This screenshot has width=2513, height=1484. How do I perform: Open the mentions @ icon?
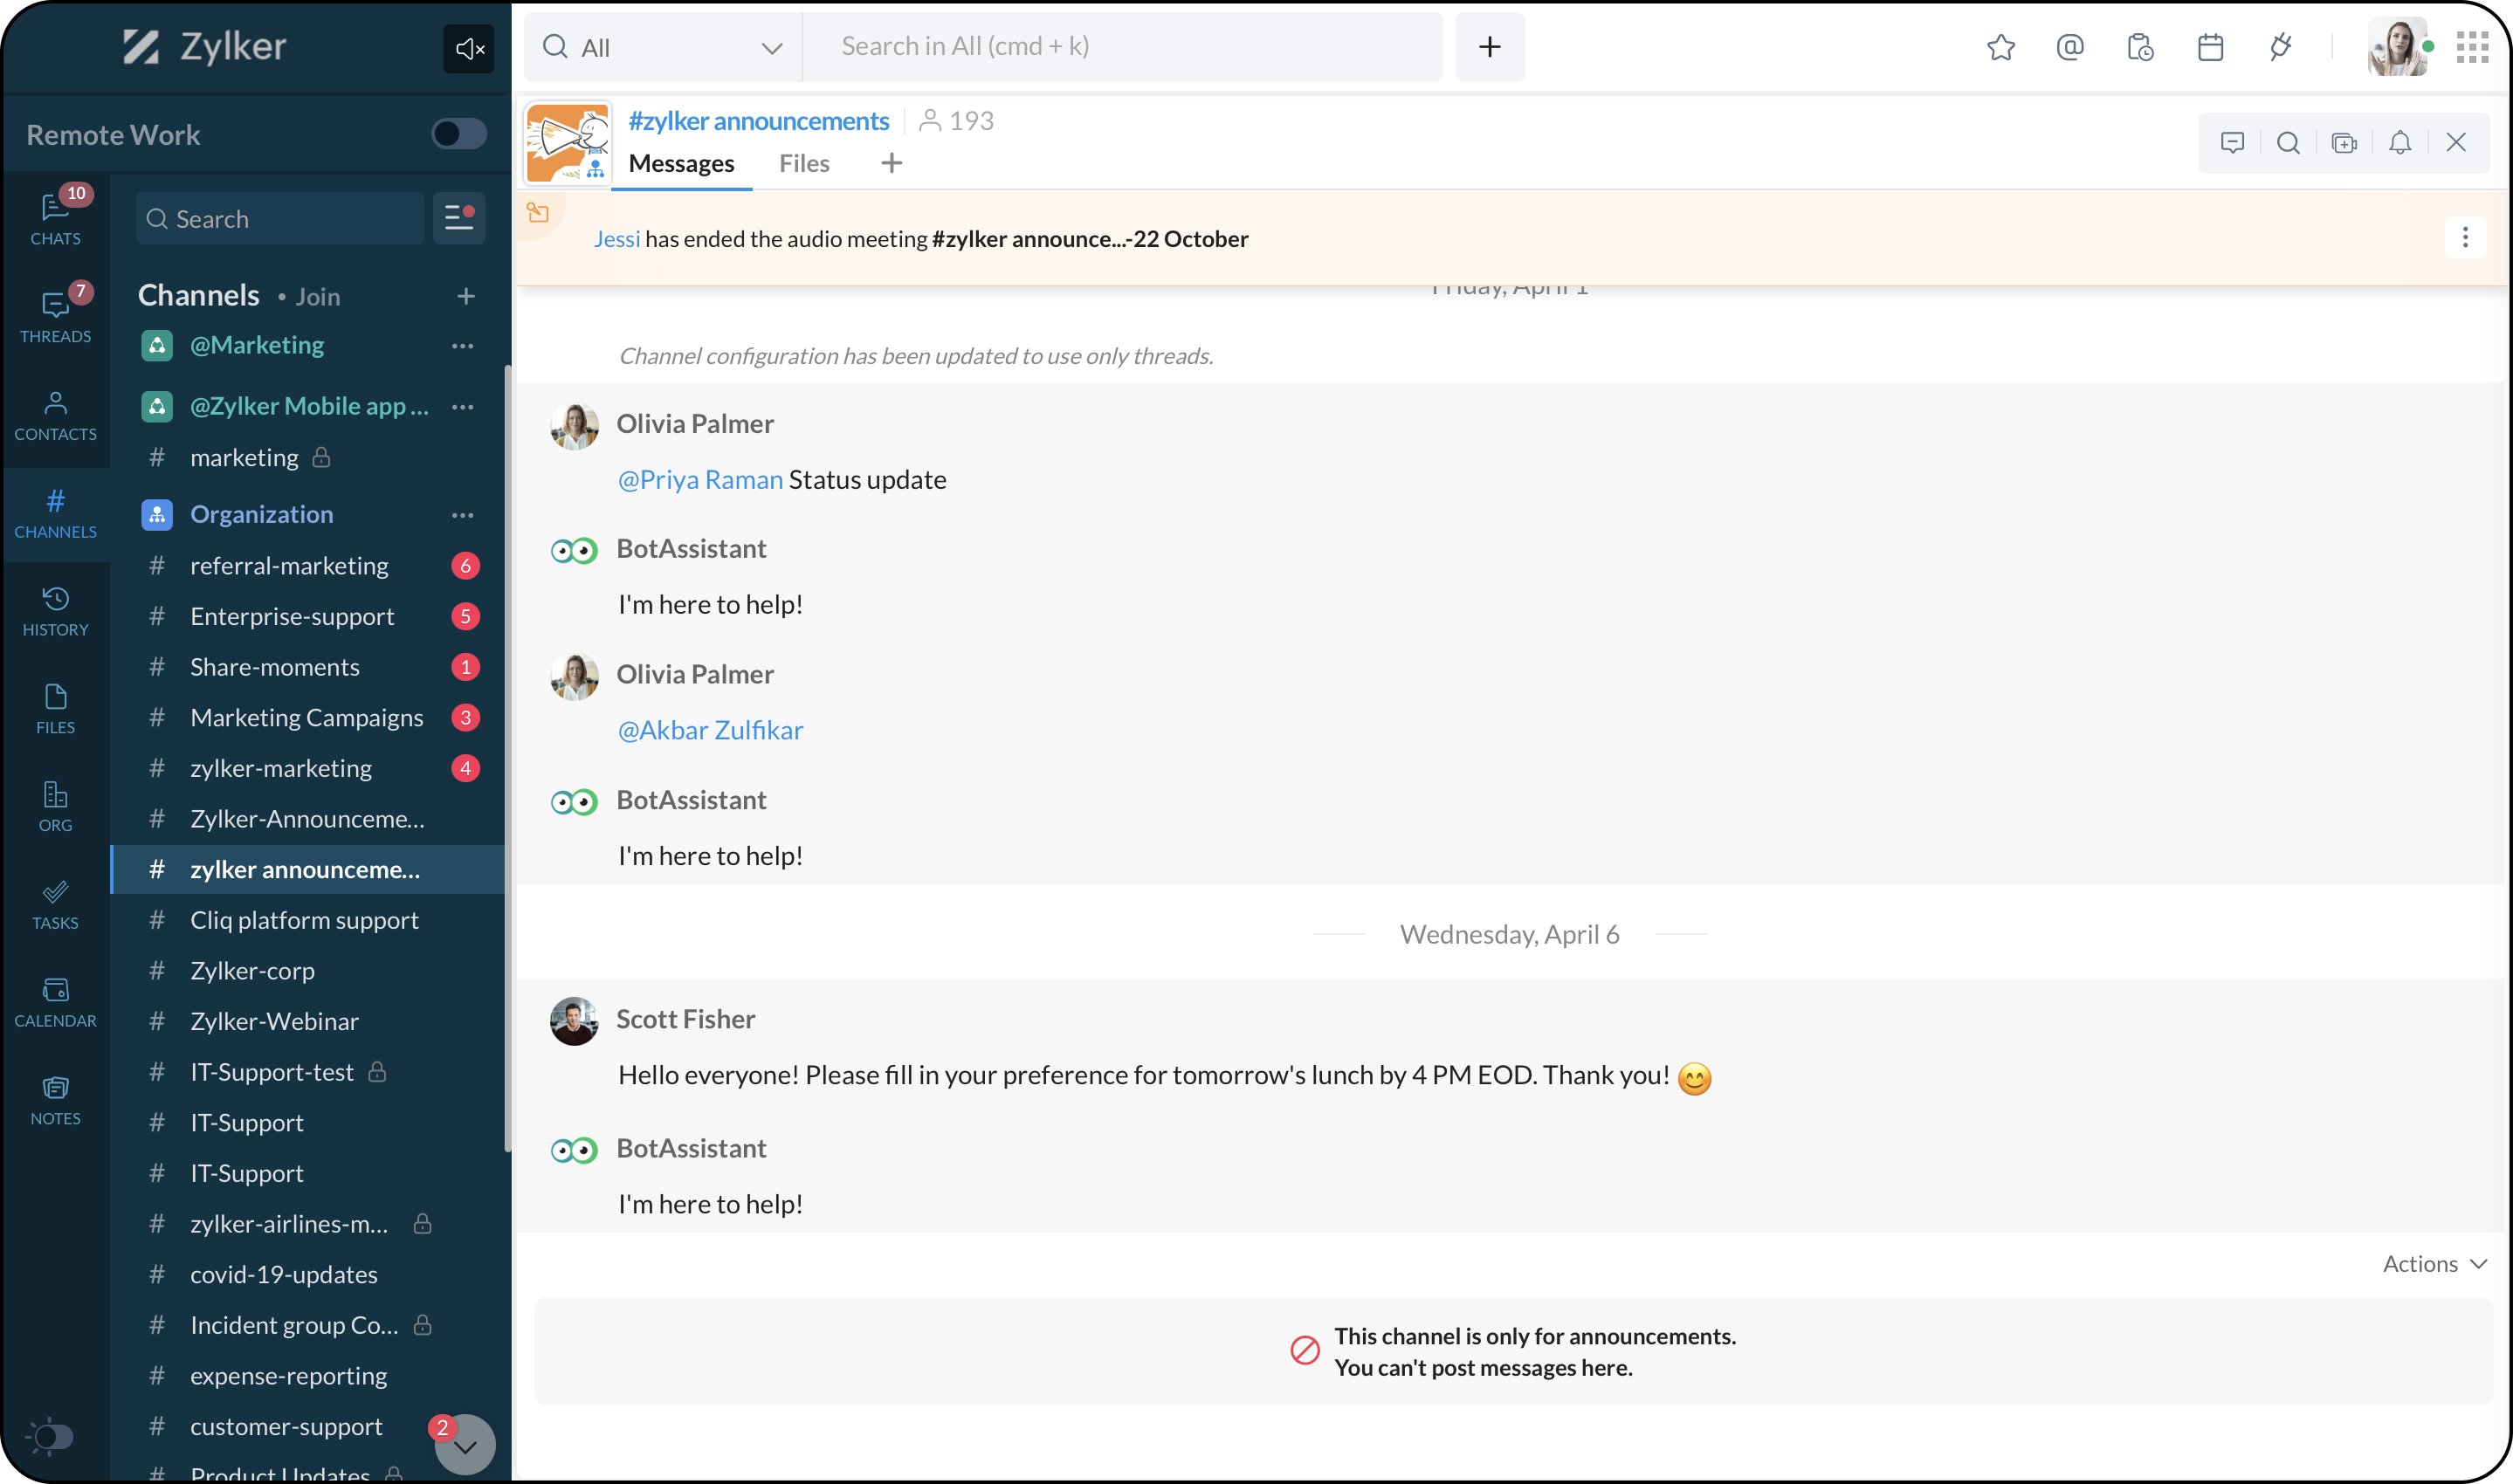click(2069, 47)
